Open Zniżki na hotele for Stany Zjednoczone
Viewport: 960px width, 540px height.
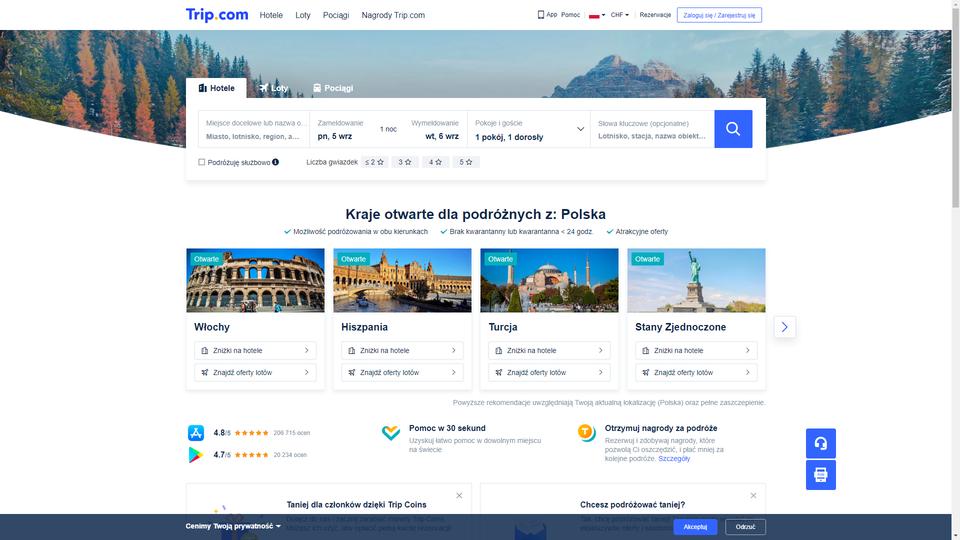(x=696, y=351)
